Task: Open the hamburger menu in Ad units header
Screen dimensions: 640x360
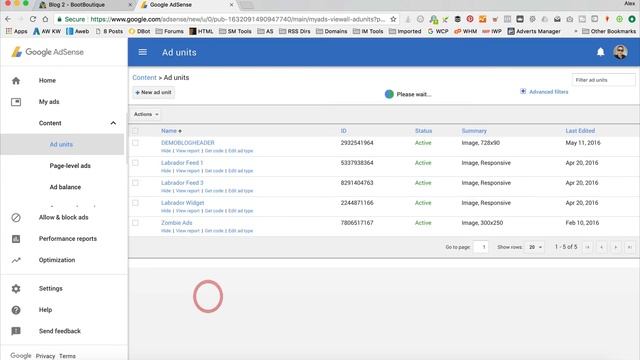Action: tap(142, 52)
